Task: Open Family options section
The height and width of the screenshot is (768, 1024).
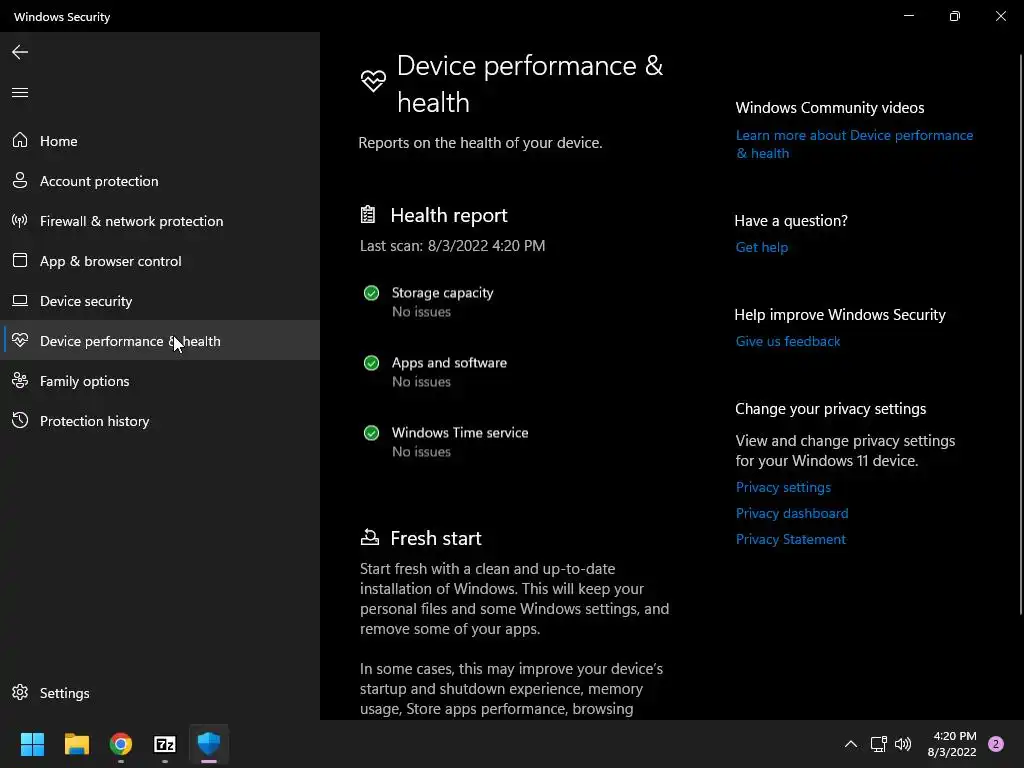Action: pyautogui.click(x=160, y=381)
